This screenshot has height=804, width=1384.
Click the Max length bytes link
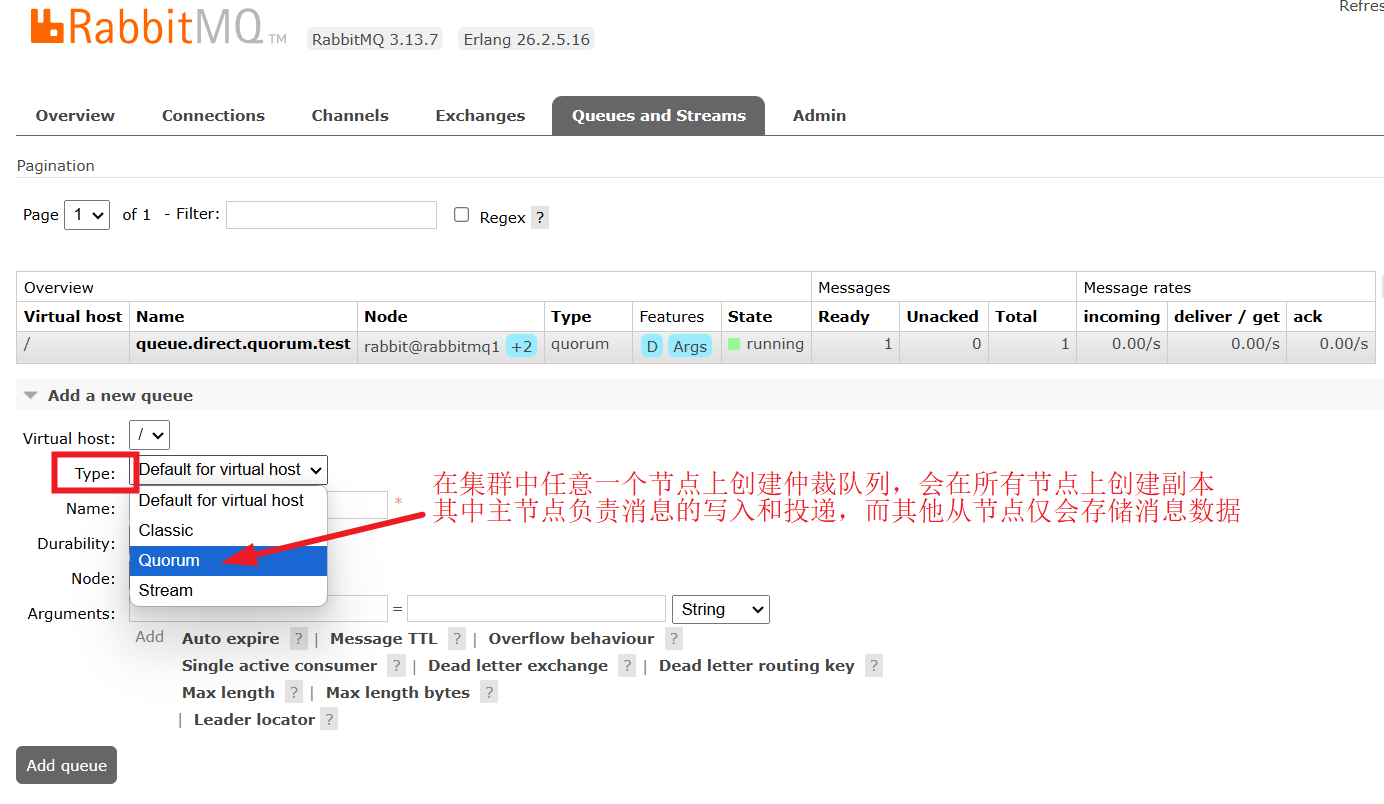pyautogui.click(x=397, y=692)
